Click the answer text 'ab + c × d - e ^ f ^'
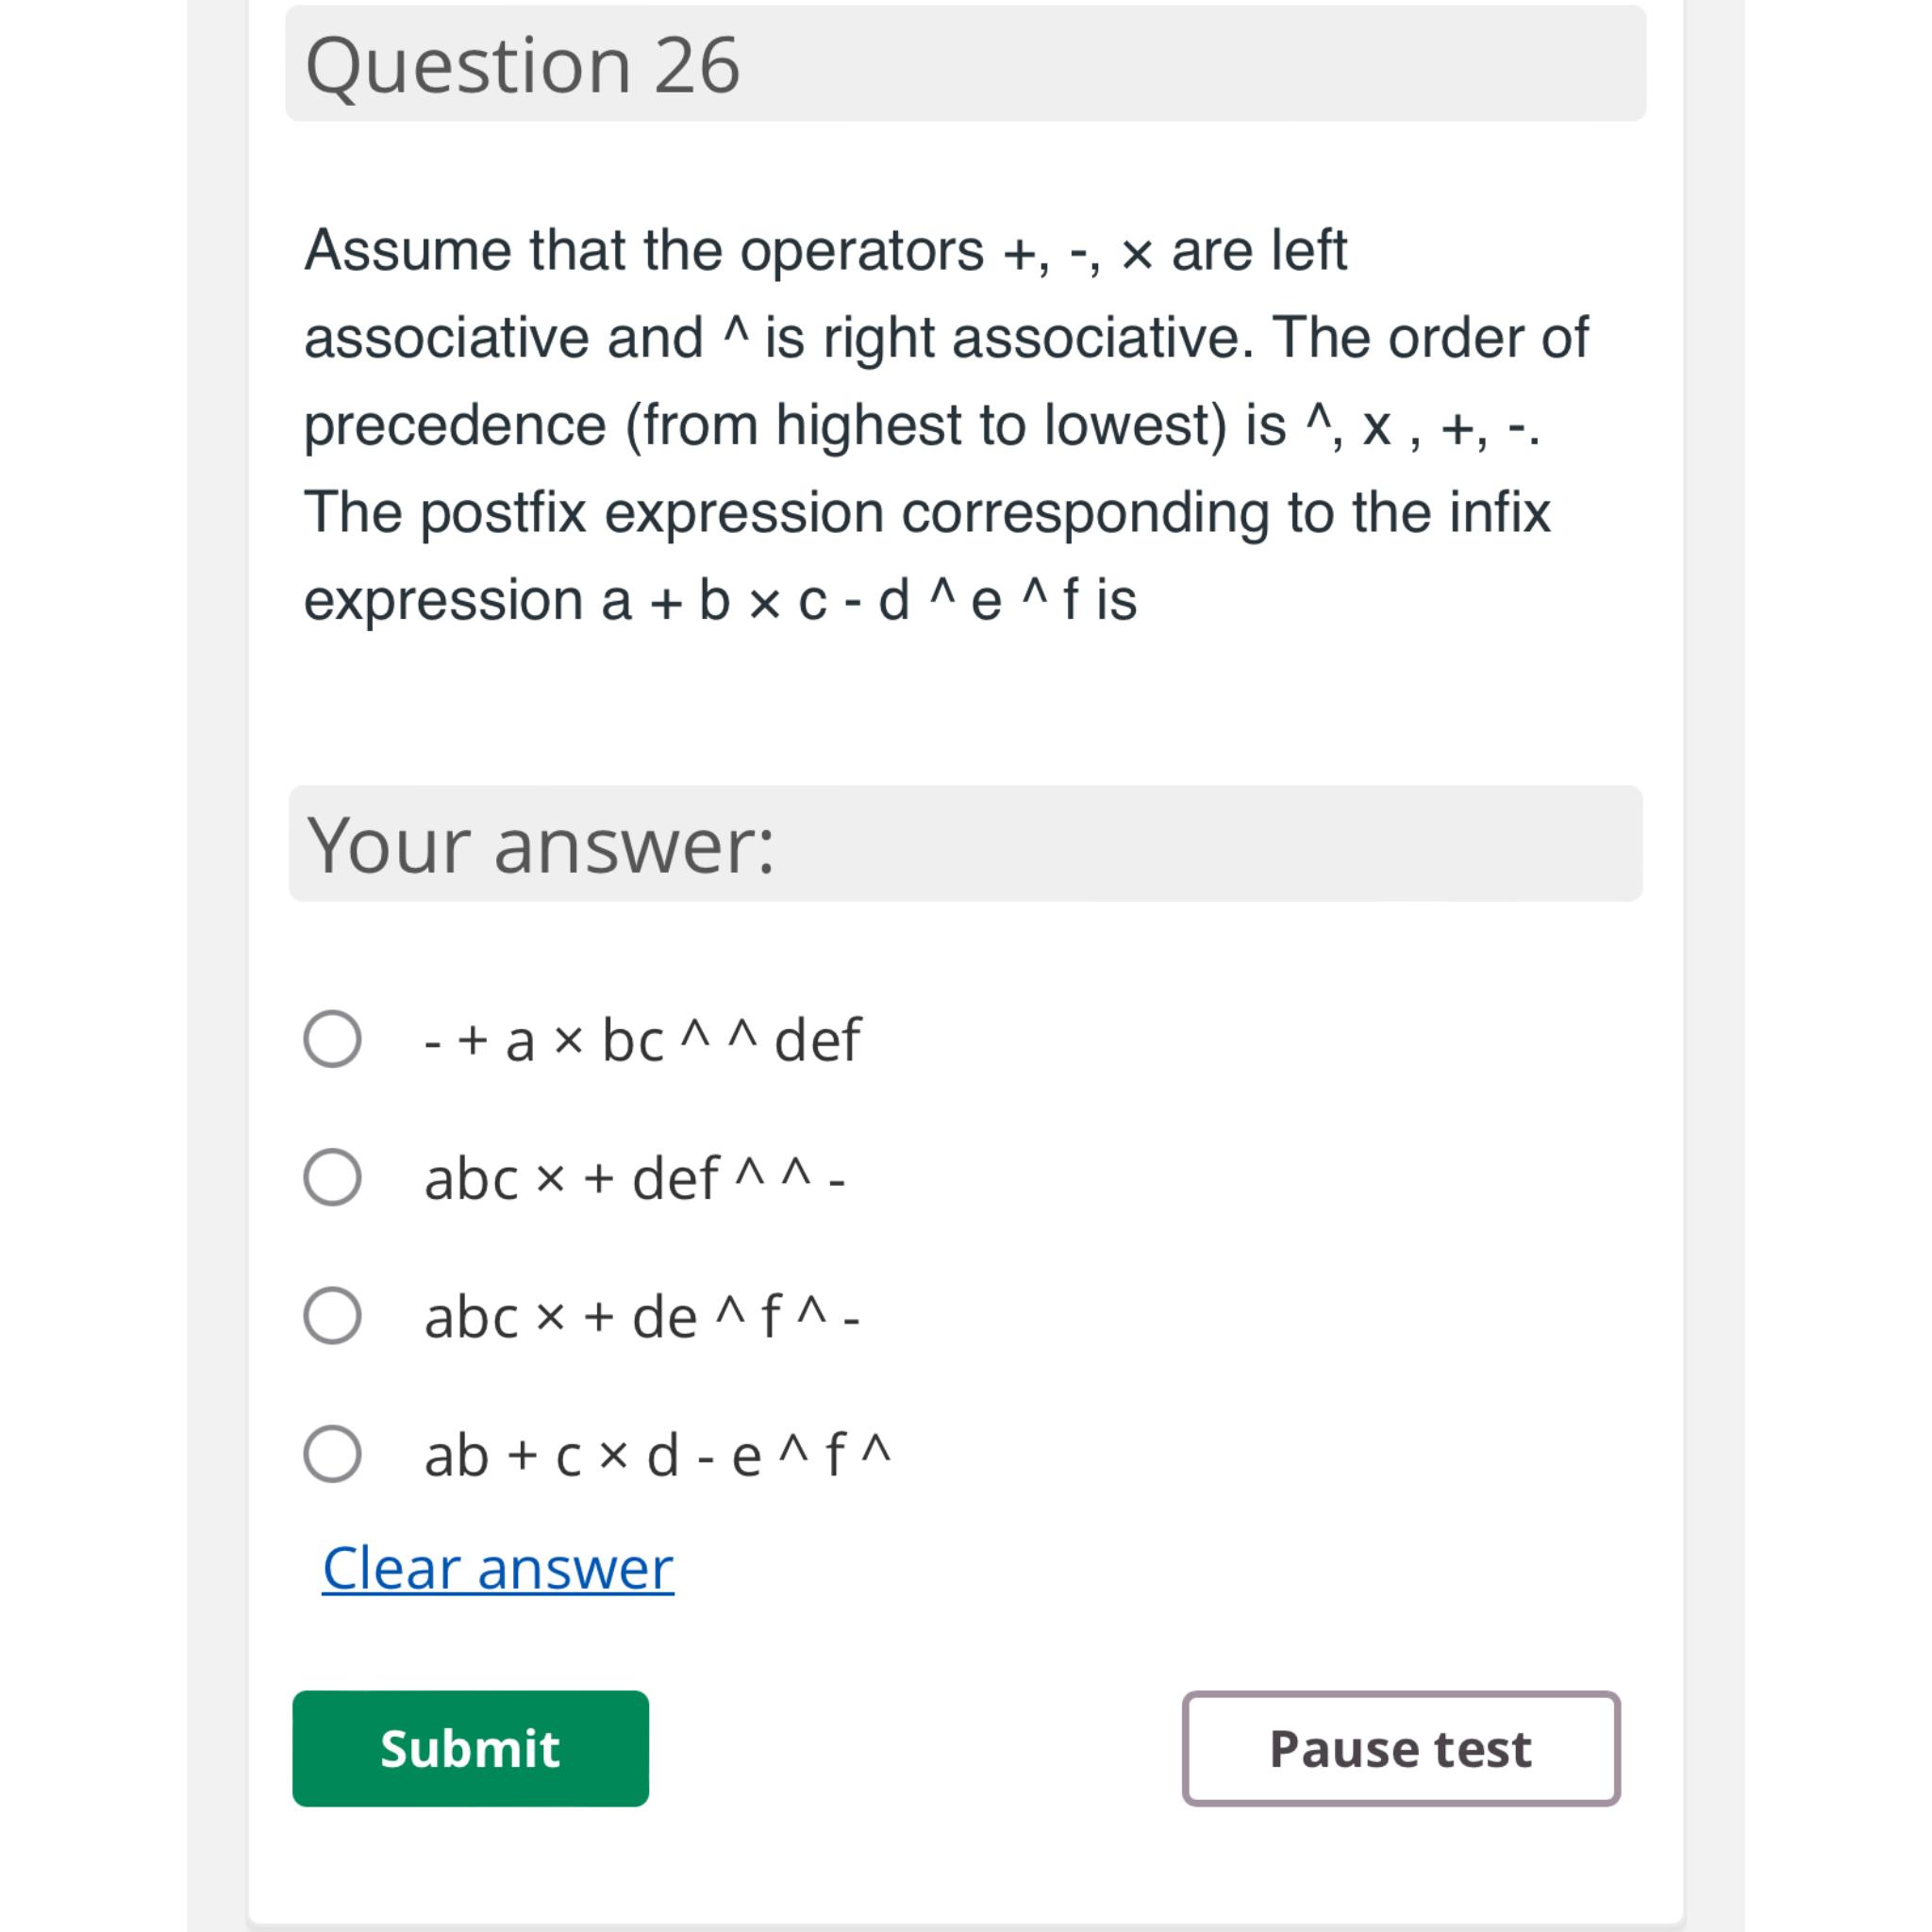This screenshot has width=1932, height=1932. 657,1454
